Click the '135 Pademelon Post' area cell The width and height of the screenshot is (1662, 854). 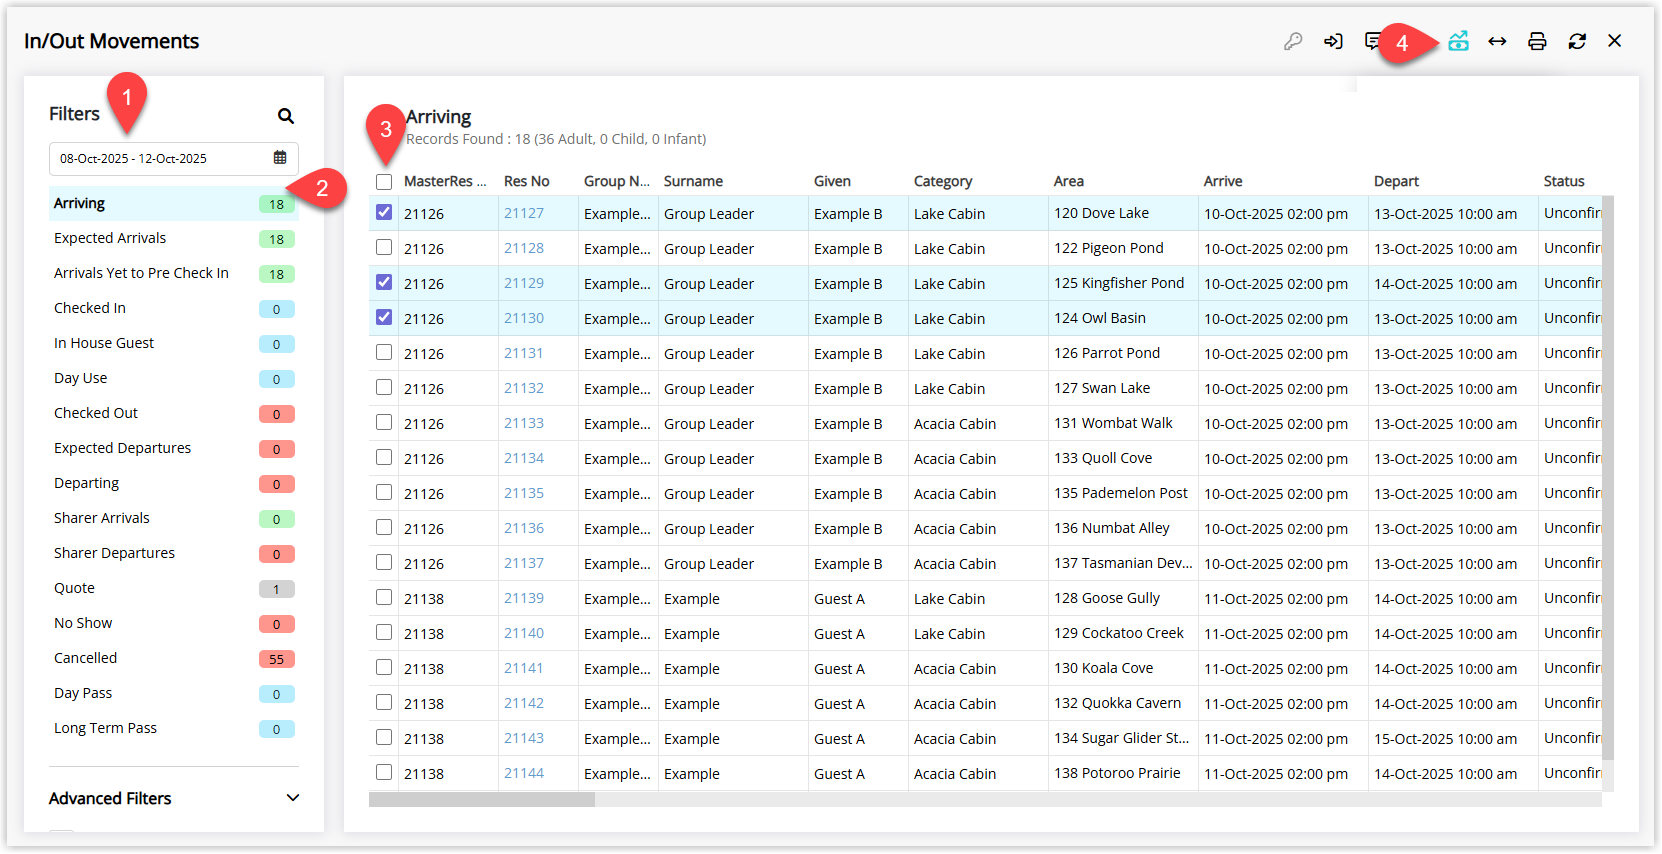pos(1121,493)
